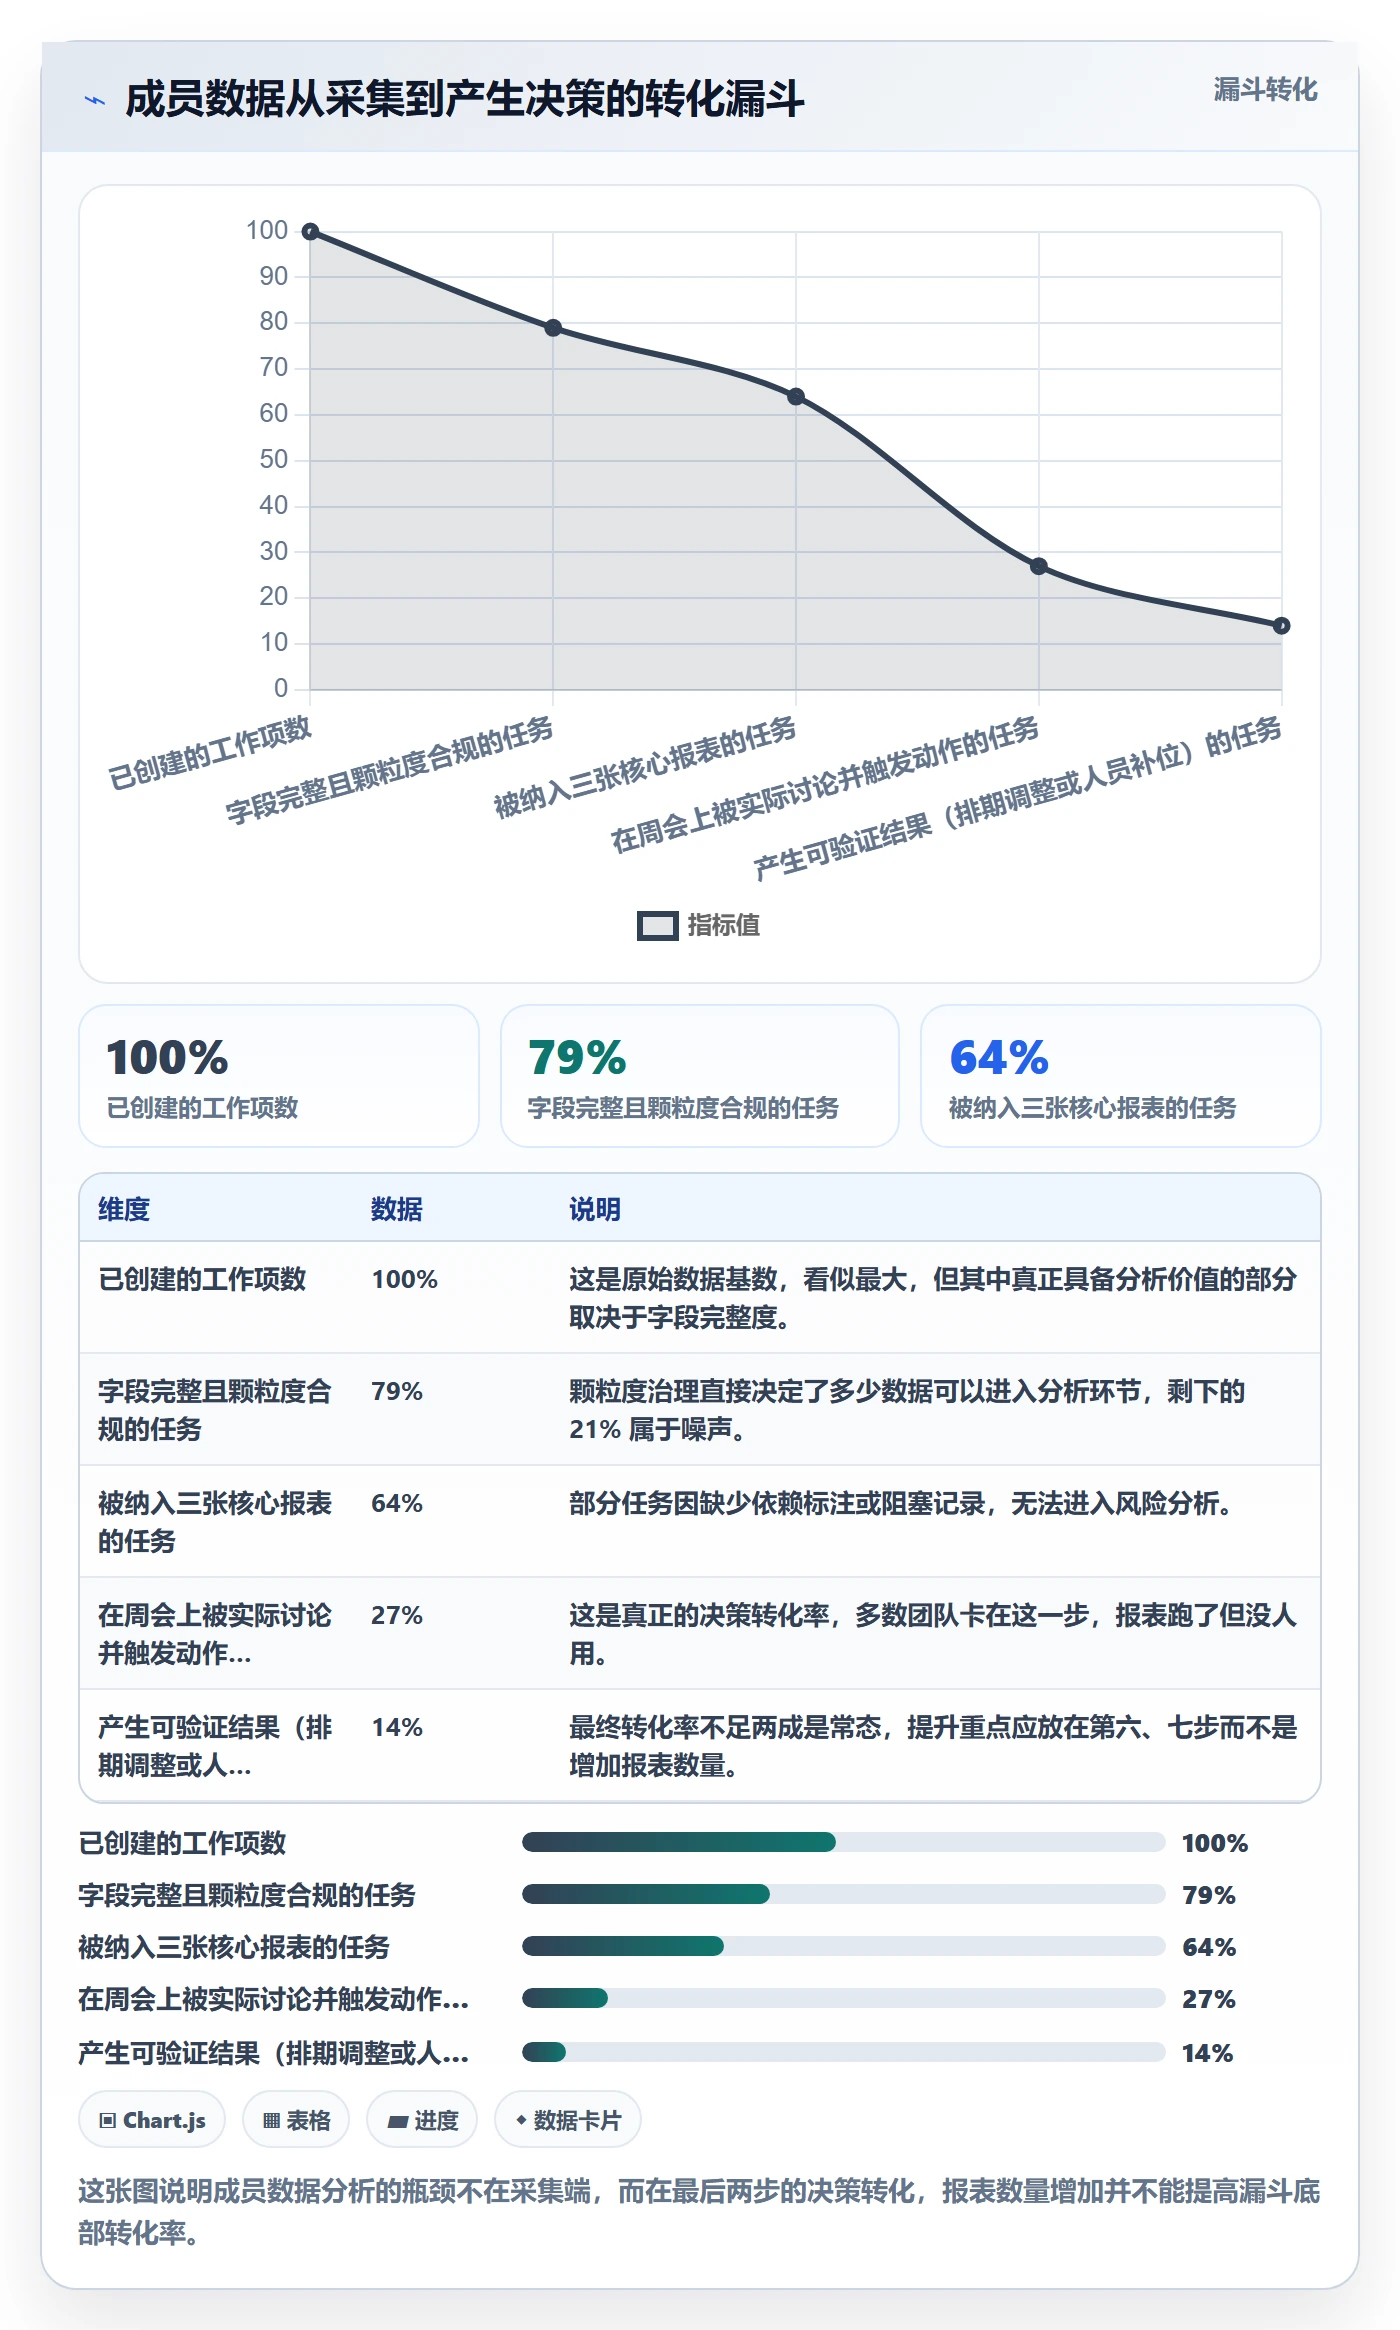Click the chart x-axis label 被纳入三张核心报表的任务
Image resolution: width=1400 pixels, height=2330 pixels.
(x=645, y=767)
